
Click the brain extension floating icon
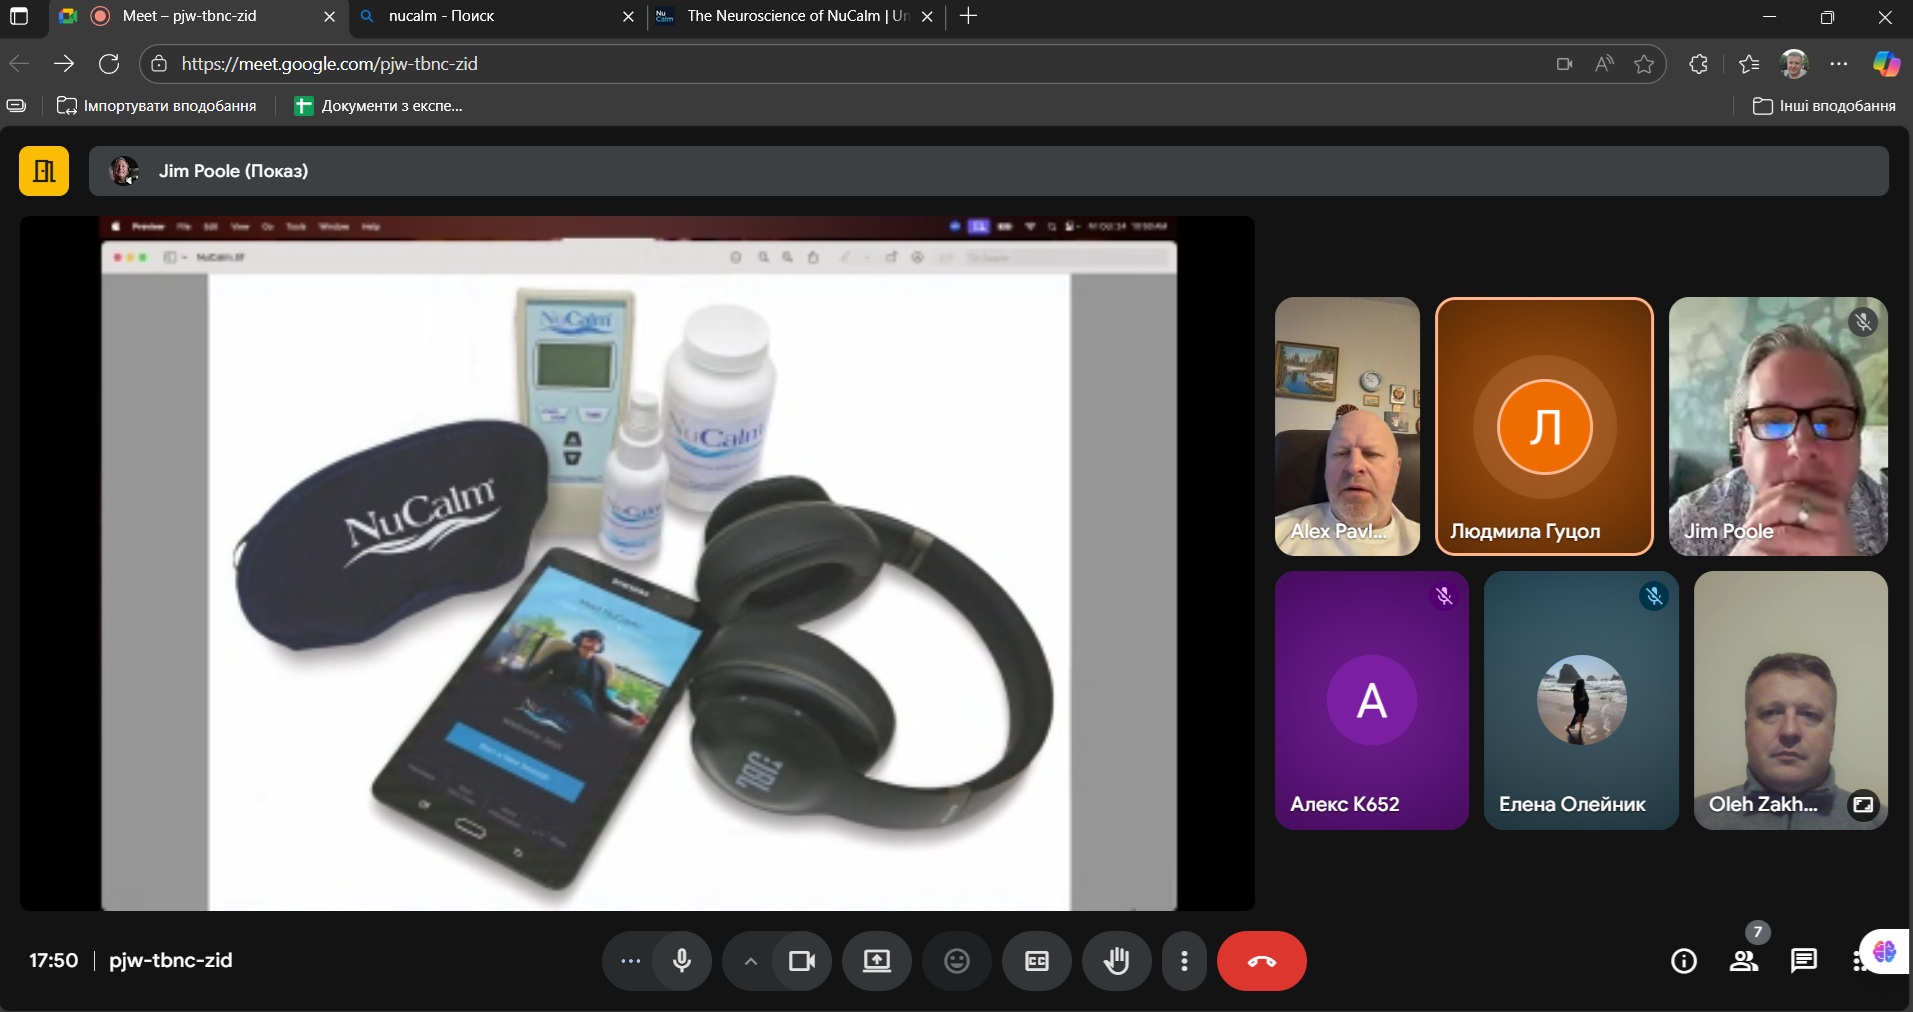tap(1885, 951)
